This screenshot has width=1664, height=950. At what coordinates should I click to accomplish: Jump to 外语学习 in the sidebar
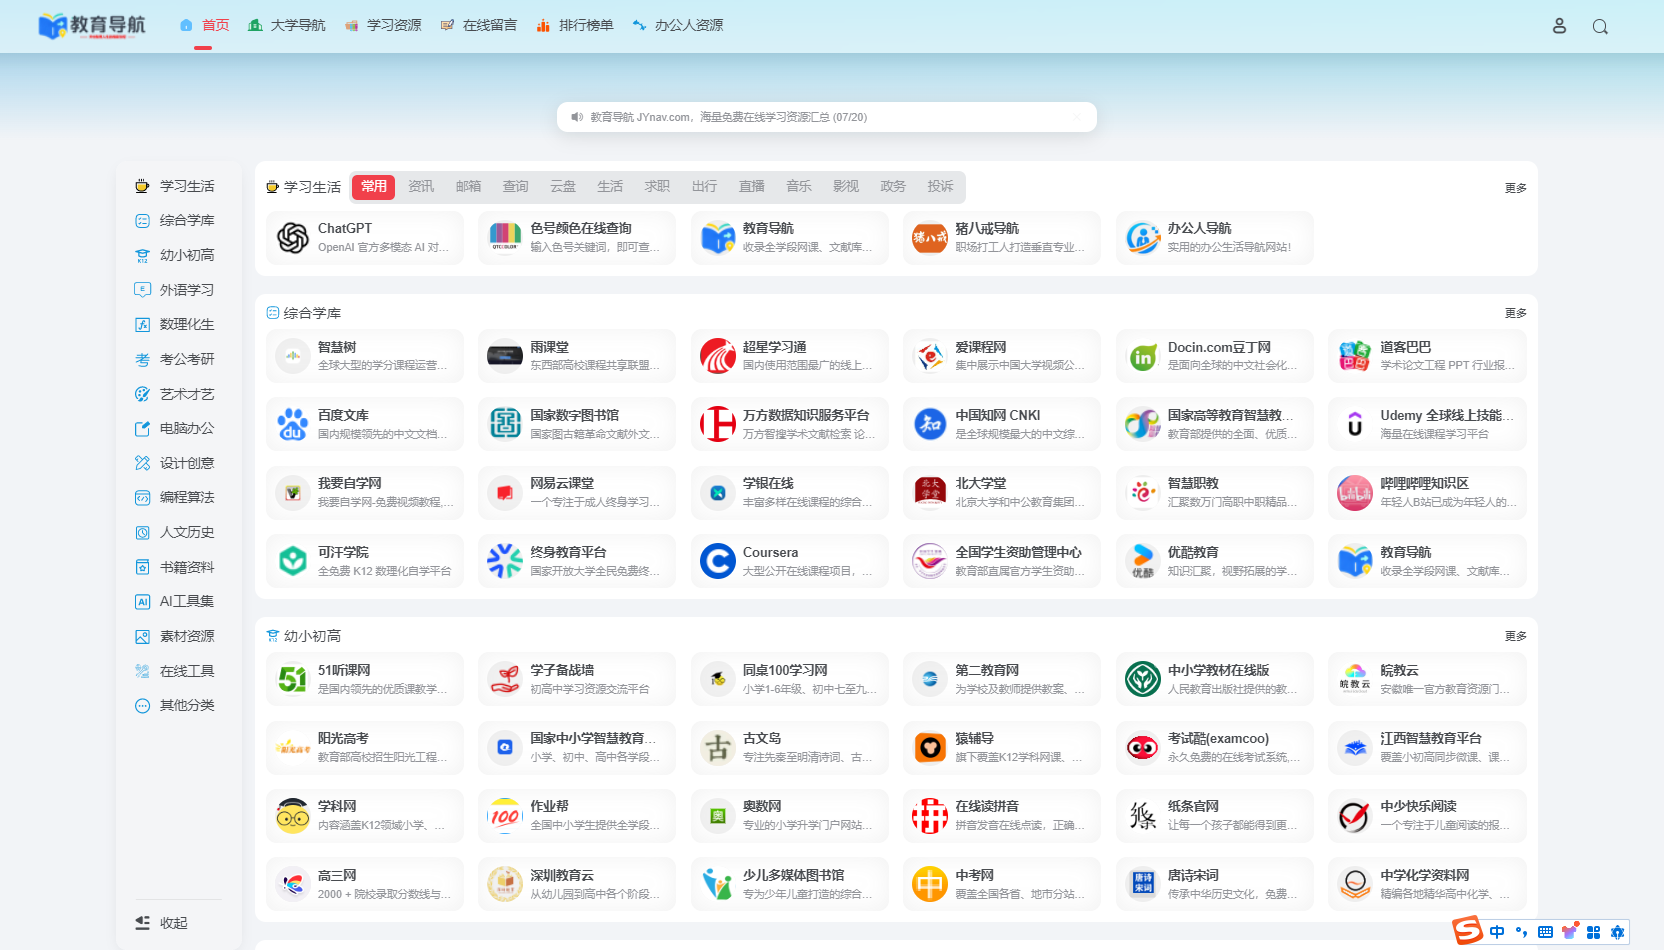175,290
